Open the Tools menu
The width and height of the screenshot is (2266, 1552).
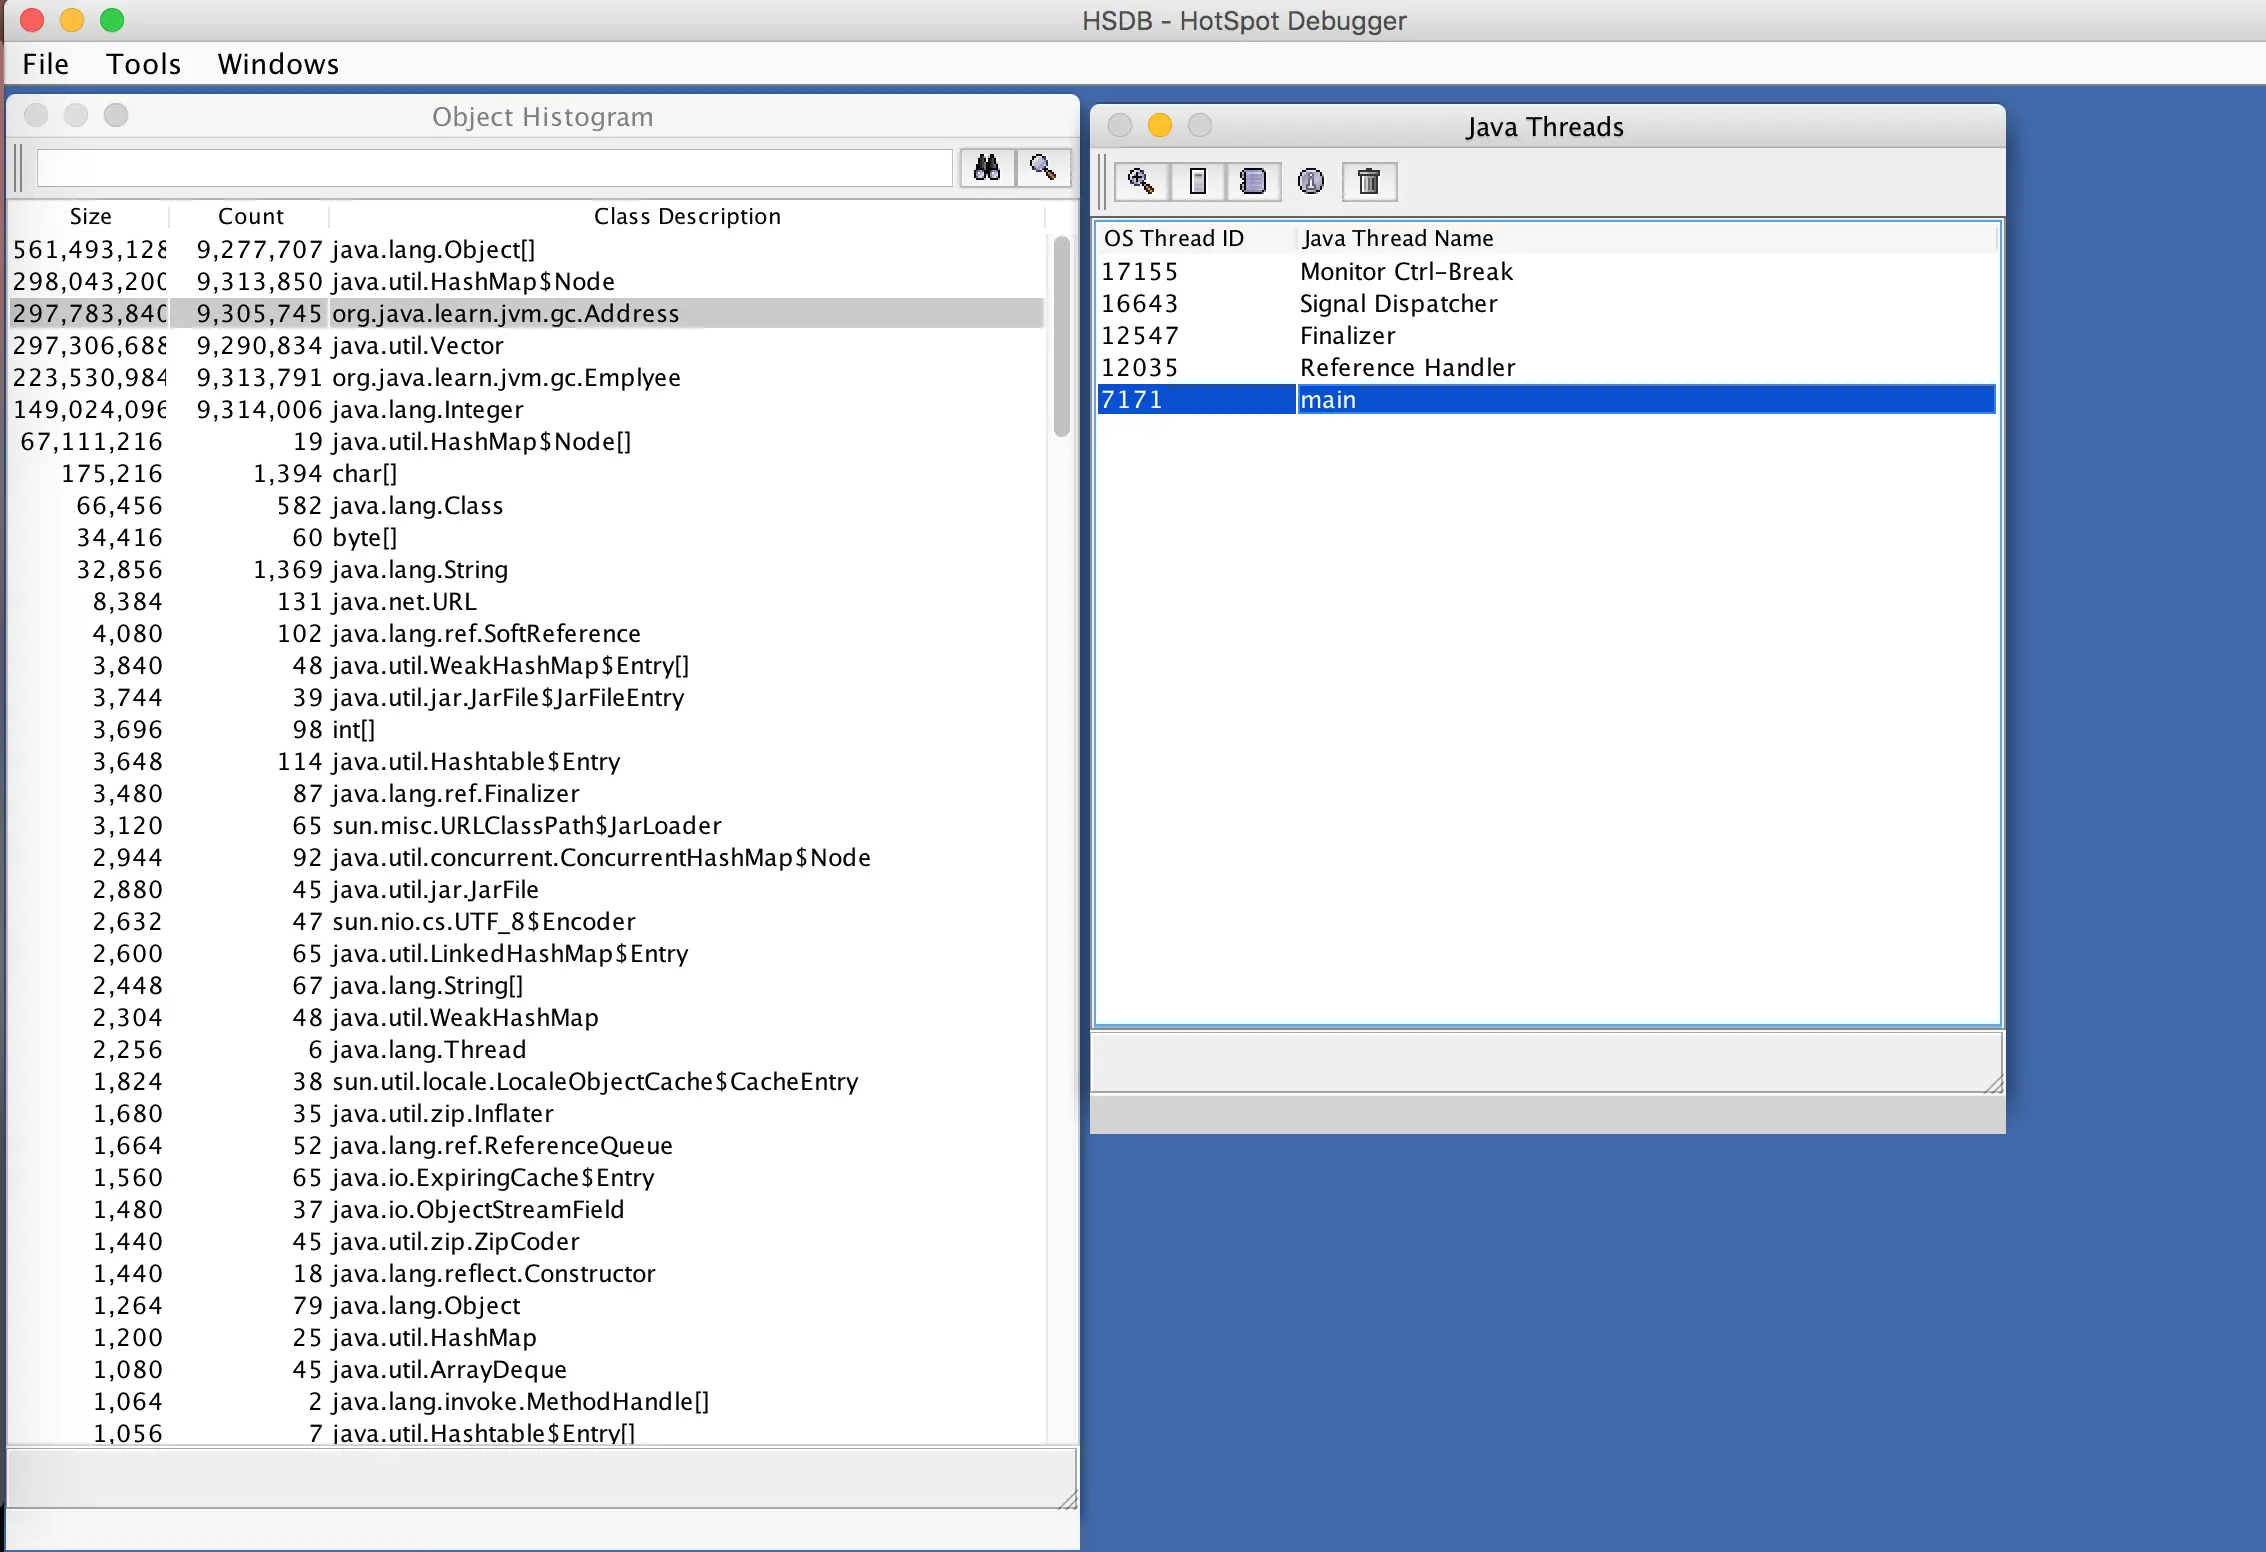coord(143,64)
